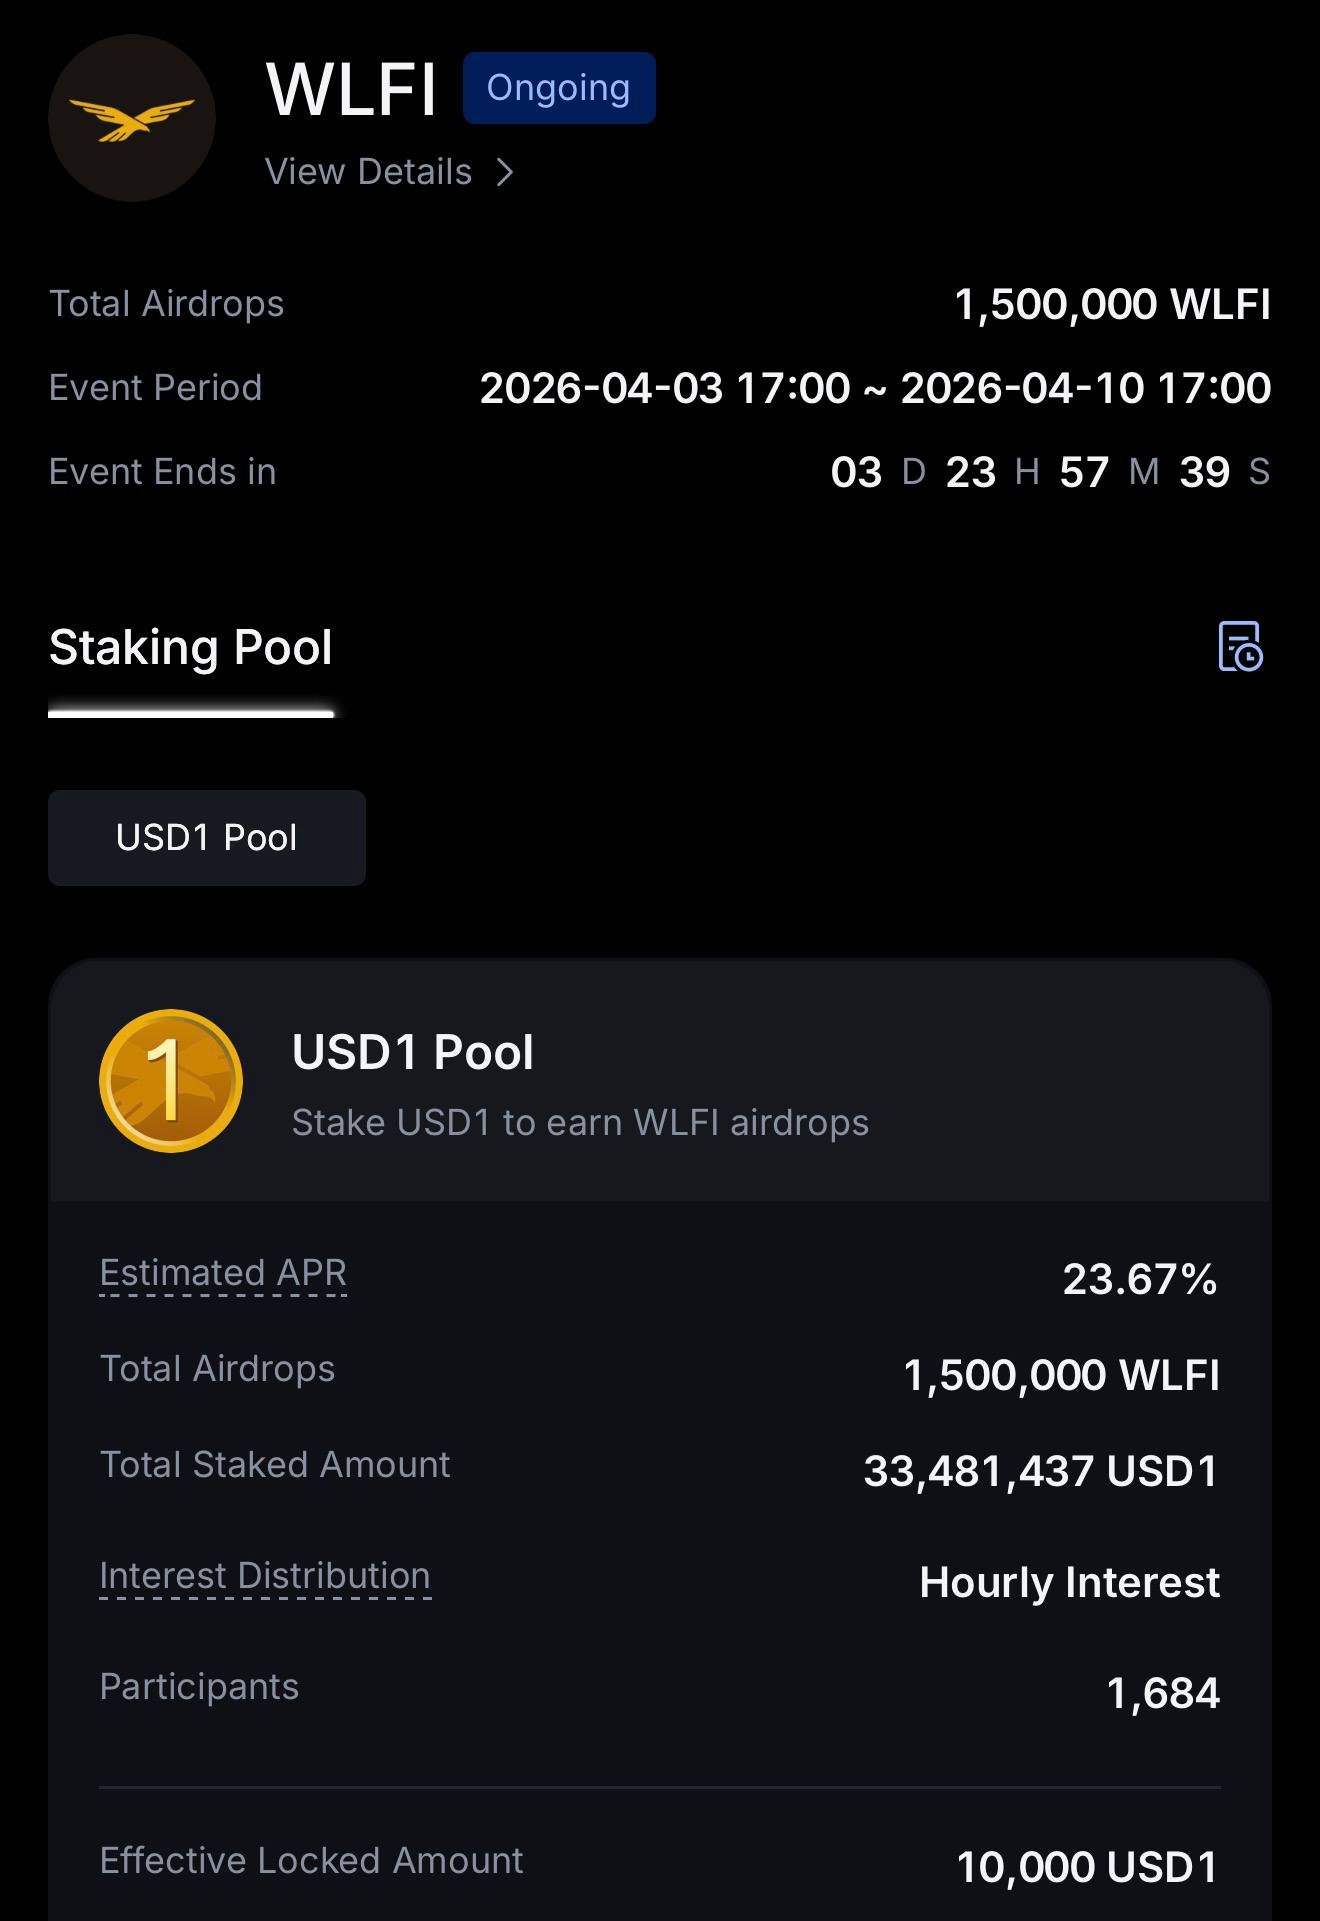The width and height of the screenshot is (1320, 1921).
Task: Click the WLFI eagle logo icon
Action: (132, 118)
